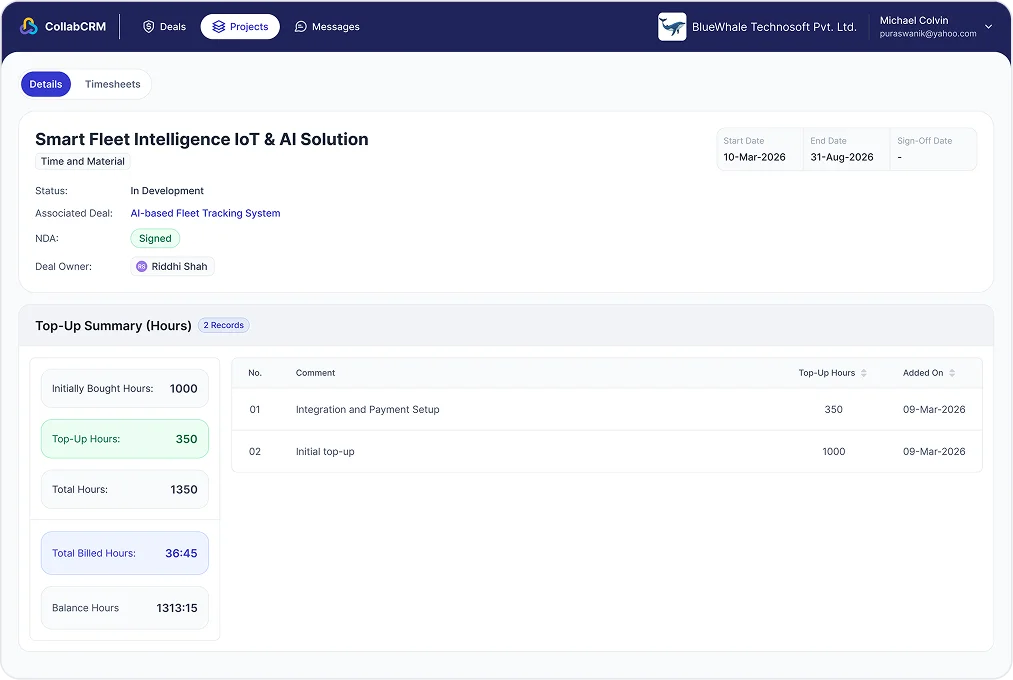Screen dimensions: 1013x680
Task: Click the Top-Up Summary (Hours) heading
Action: point(114,325)
